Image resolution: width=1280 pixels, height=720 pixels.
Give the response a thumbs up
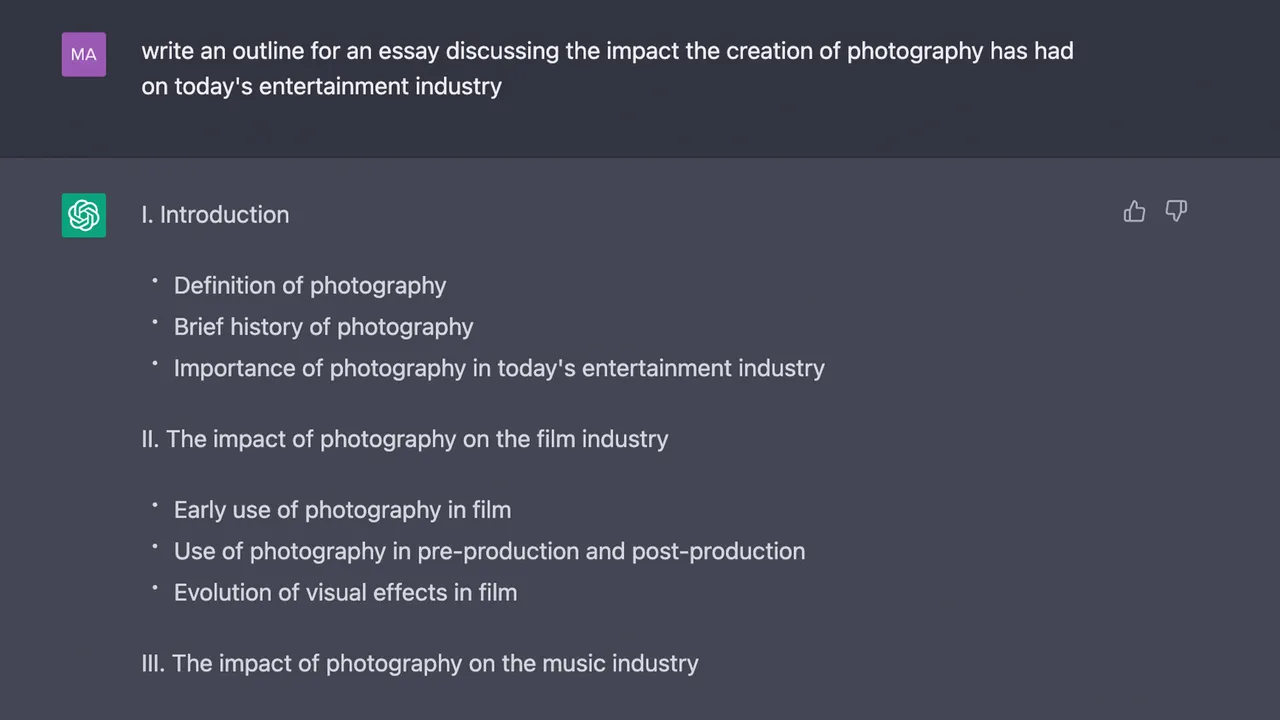[1134, 211]
